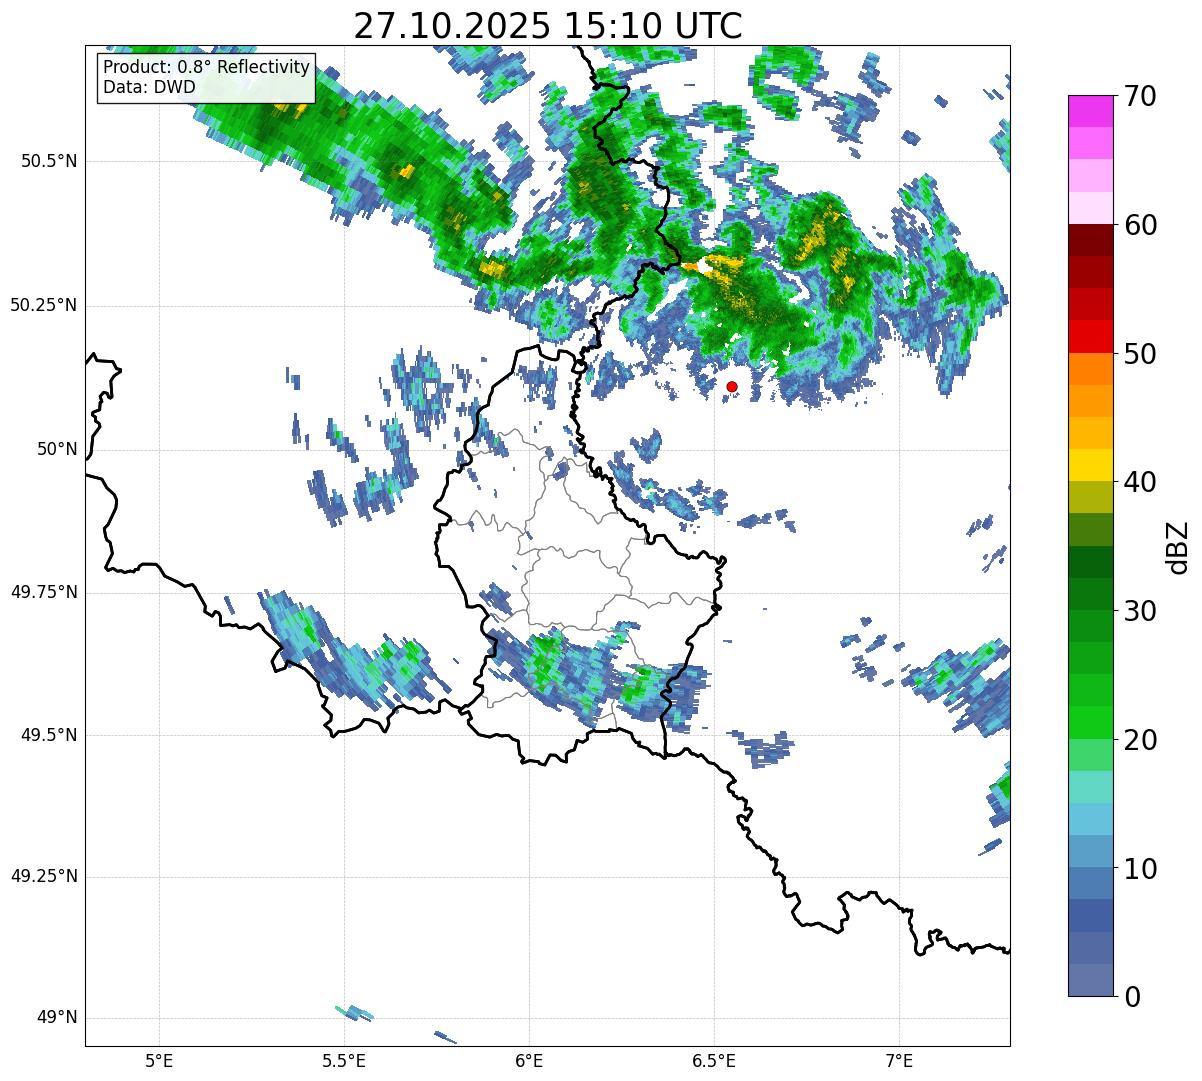1202x1081 pixels.
Task: Click the Product: 0.8° Reflectivity label
Action: click(x=207, y=67)
